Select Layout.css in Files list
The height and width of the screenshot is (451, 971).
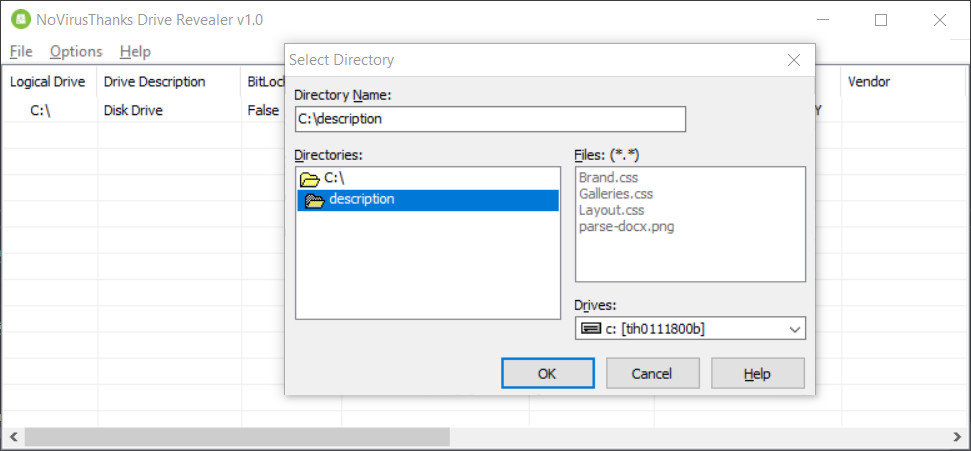tap(611, 210)
